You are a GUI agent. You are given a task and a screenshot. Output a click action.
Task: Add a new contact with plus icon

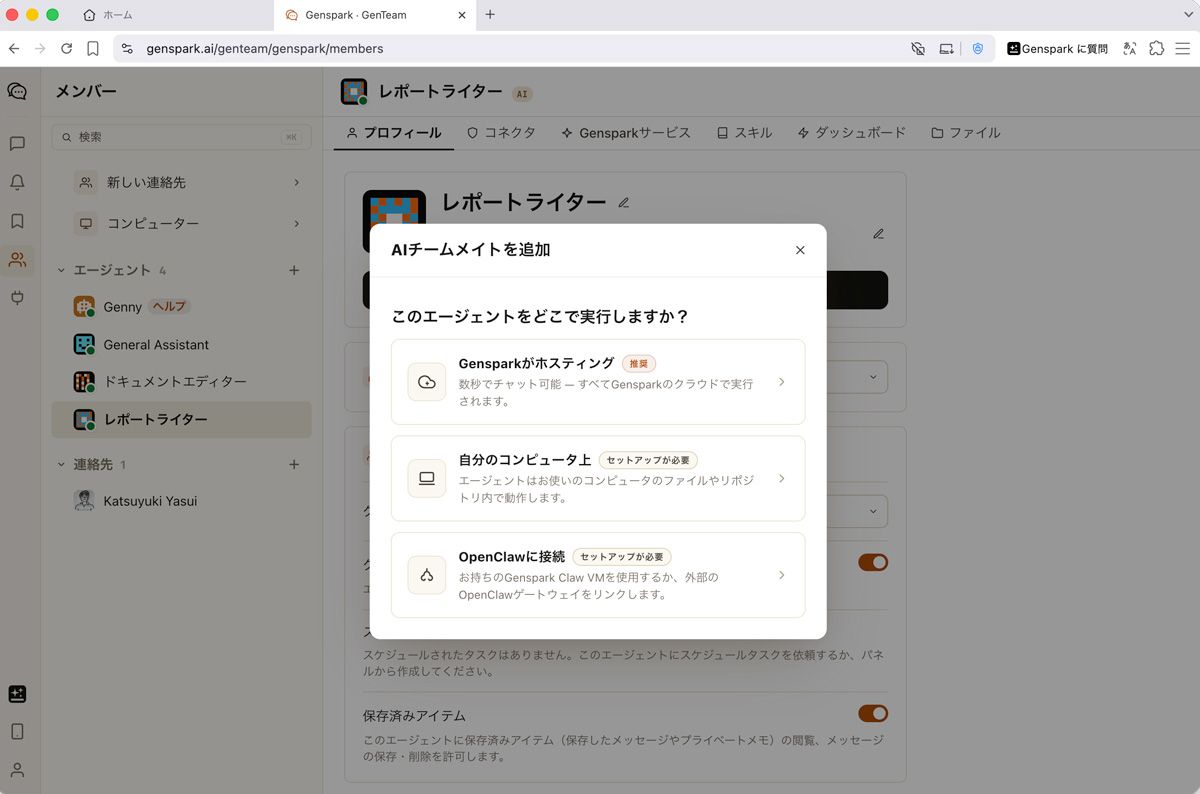[294, 464]
